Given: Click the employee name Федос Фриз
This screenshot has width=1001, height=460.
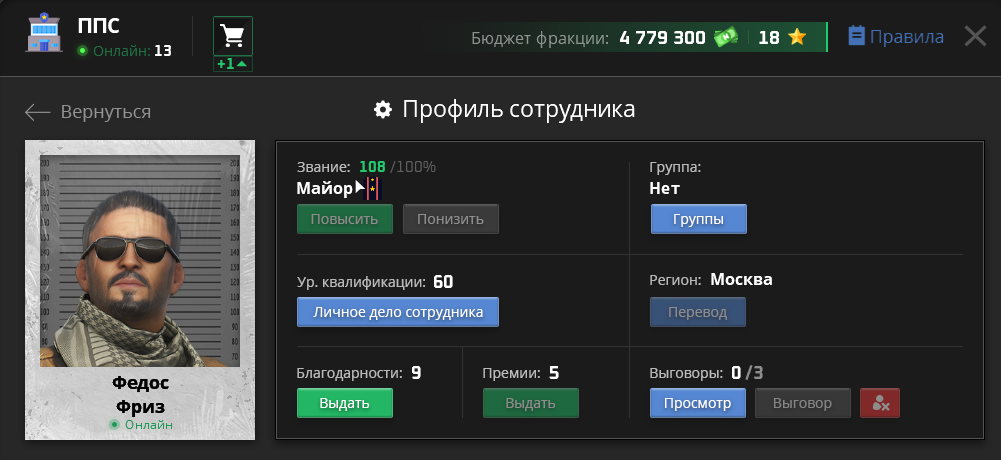Looking at the screenshot, I should click(140, 395).
